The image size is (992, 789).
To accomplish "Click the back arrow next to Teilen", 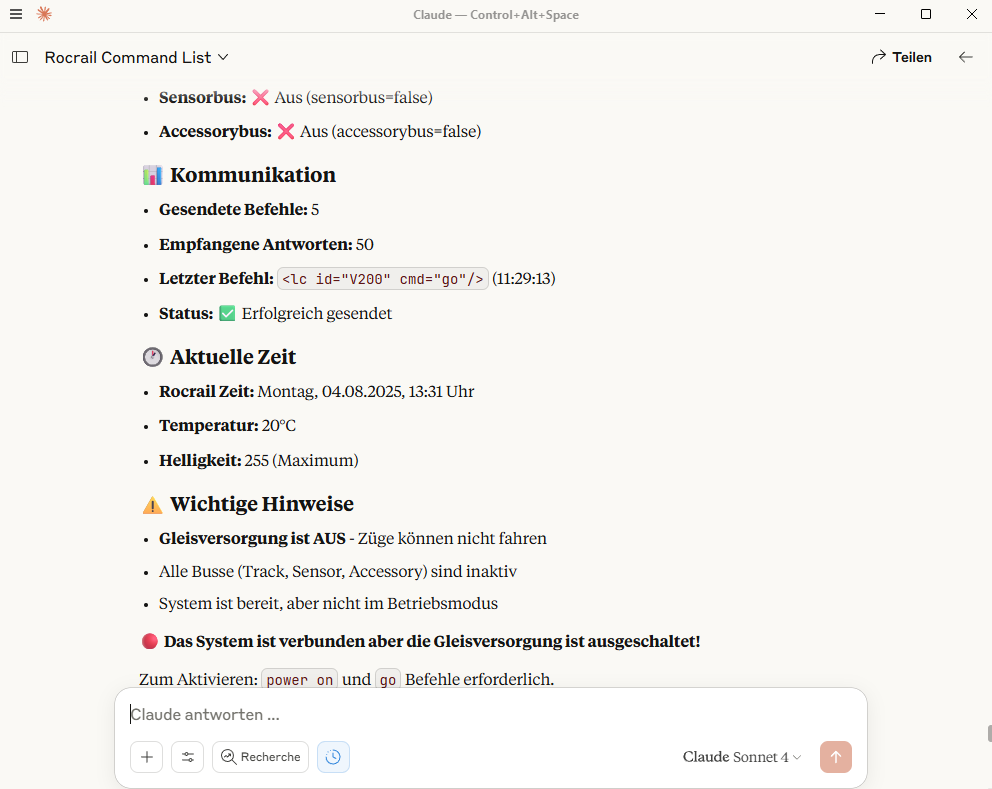I will click(x=965, y=58).
